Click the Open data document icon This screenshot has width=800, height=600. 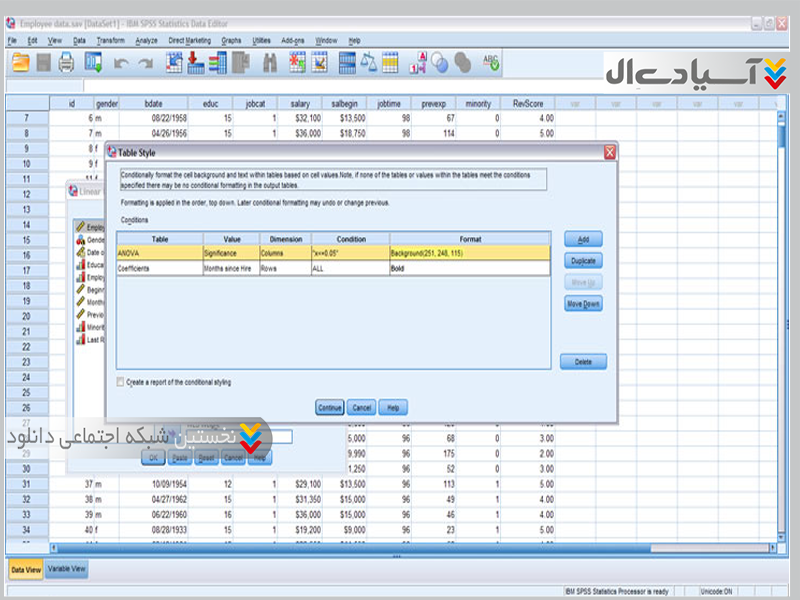pos(20,62)
